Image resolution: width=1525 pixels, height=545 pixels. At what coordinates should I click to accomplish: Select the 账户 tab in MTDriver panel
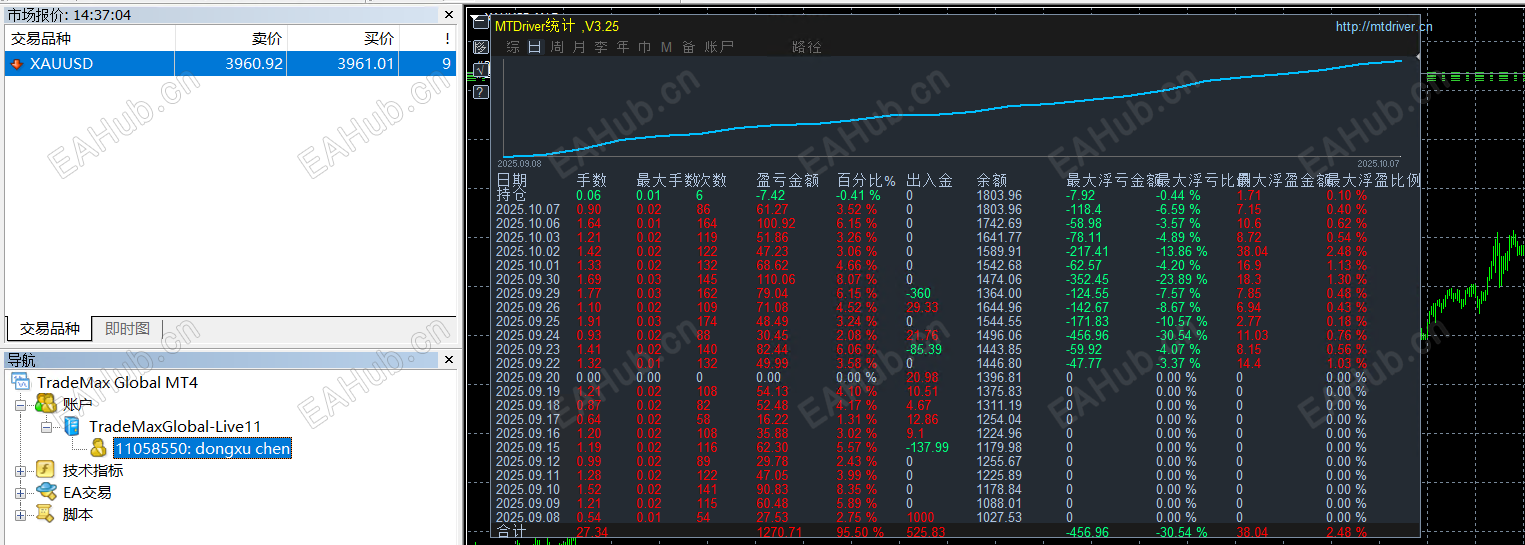(719, 47)
